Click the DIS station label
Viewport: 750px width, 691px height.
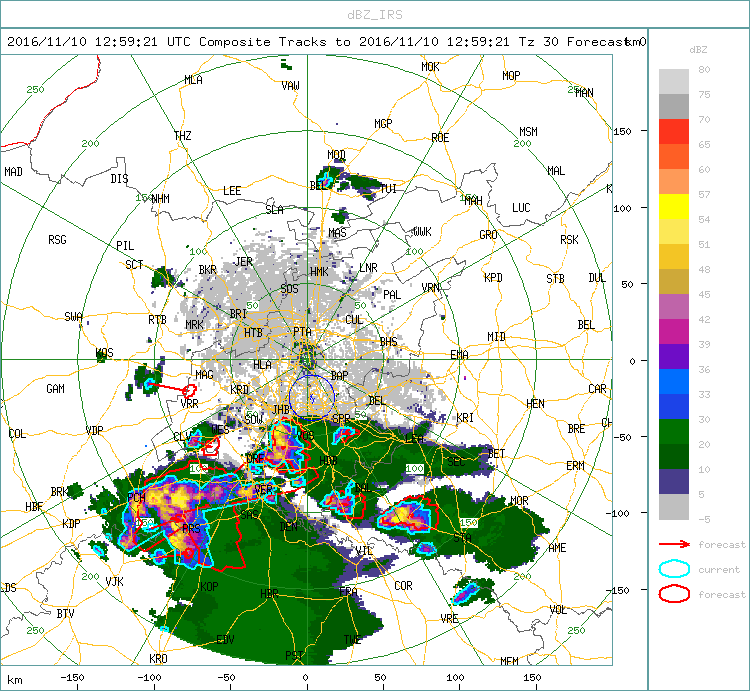tap(119, 178)
